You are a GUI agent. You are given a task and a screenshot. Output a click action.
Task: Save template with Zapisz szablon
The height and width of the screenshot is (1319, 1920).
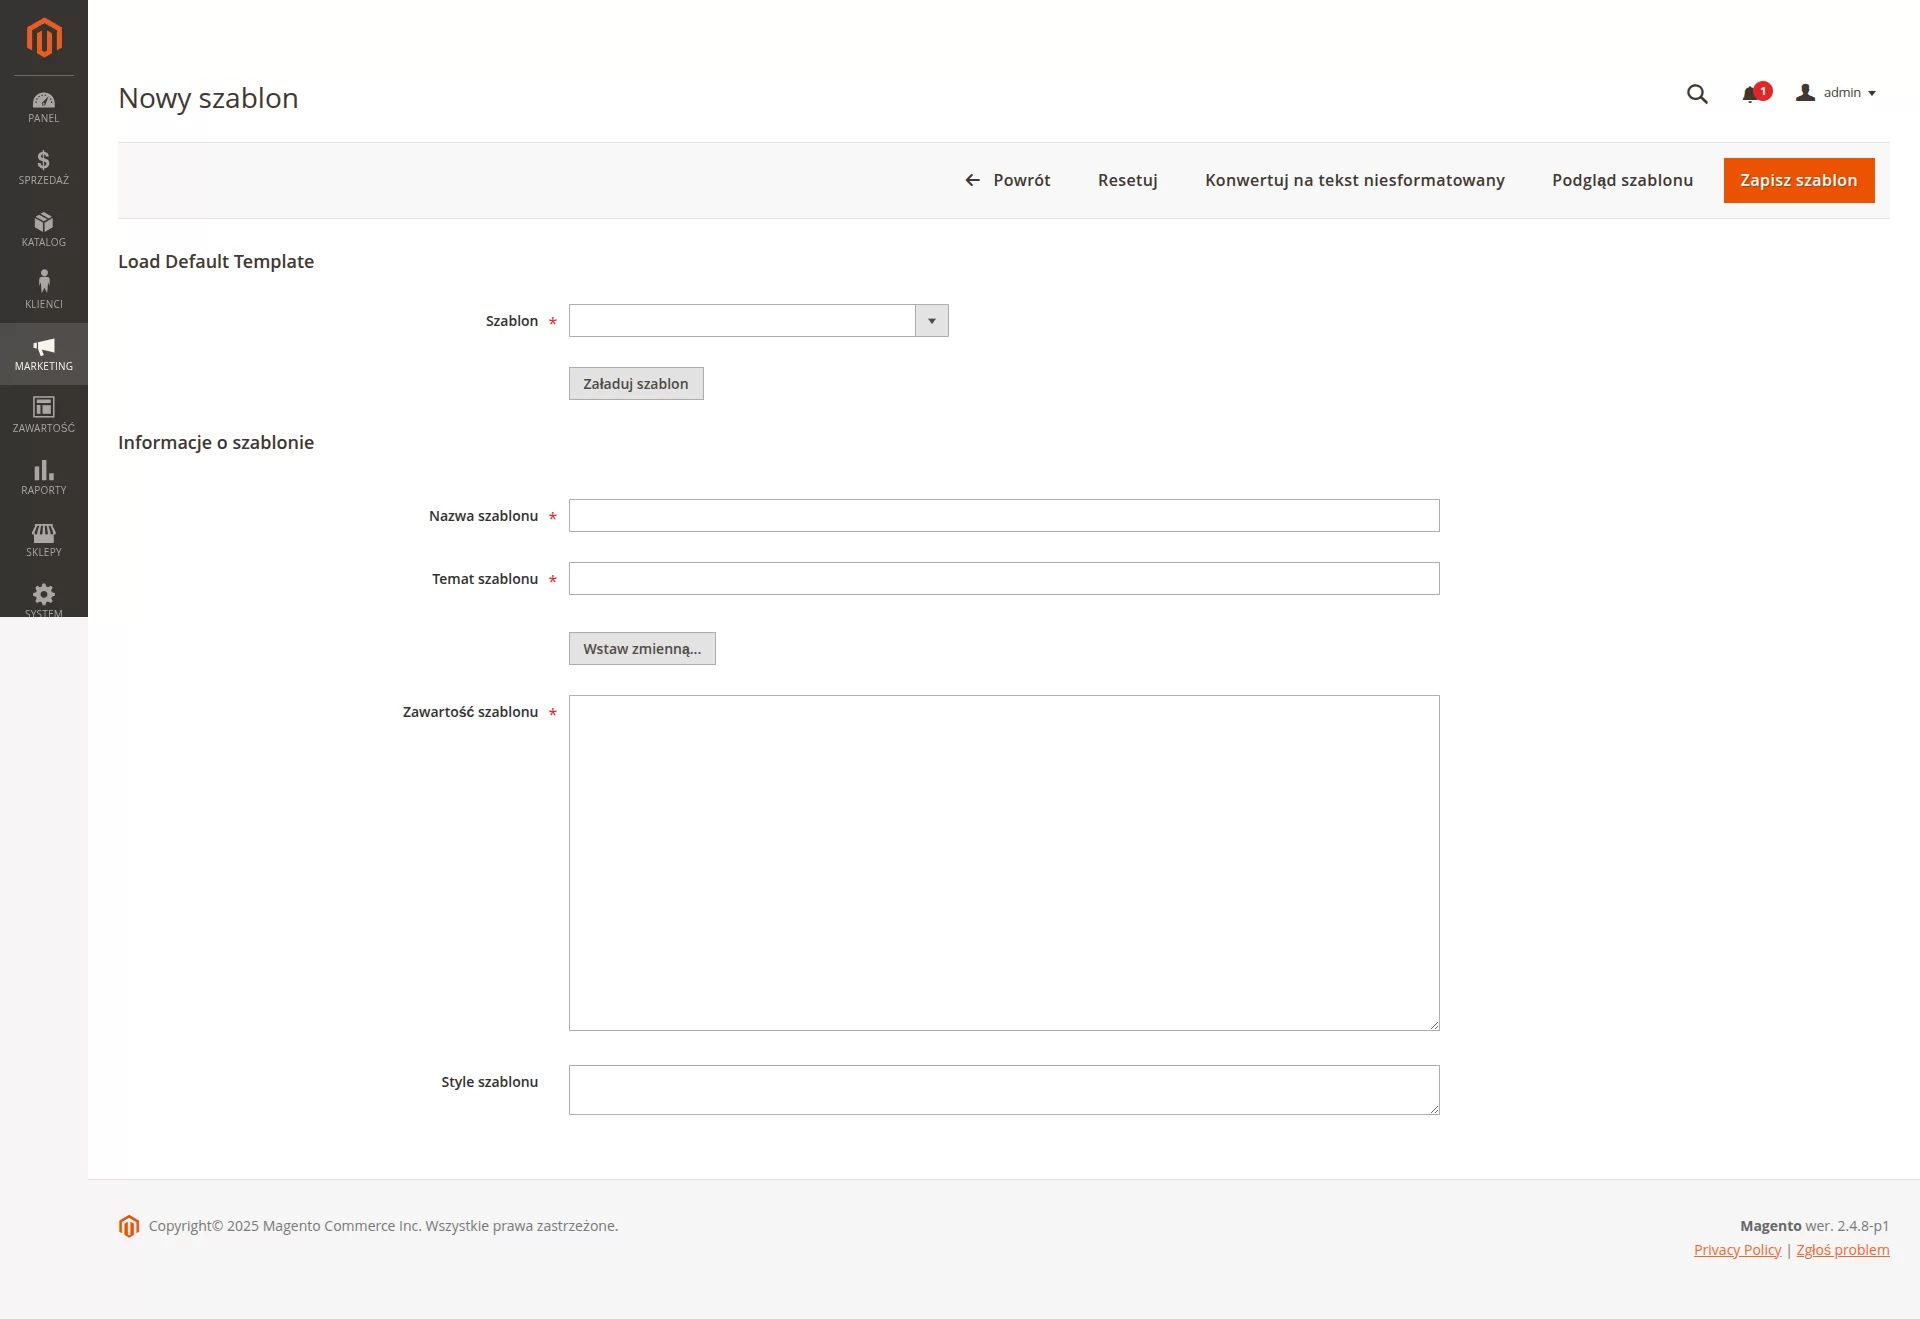(1798, 180)
